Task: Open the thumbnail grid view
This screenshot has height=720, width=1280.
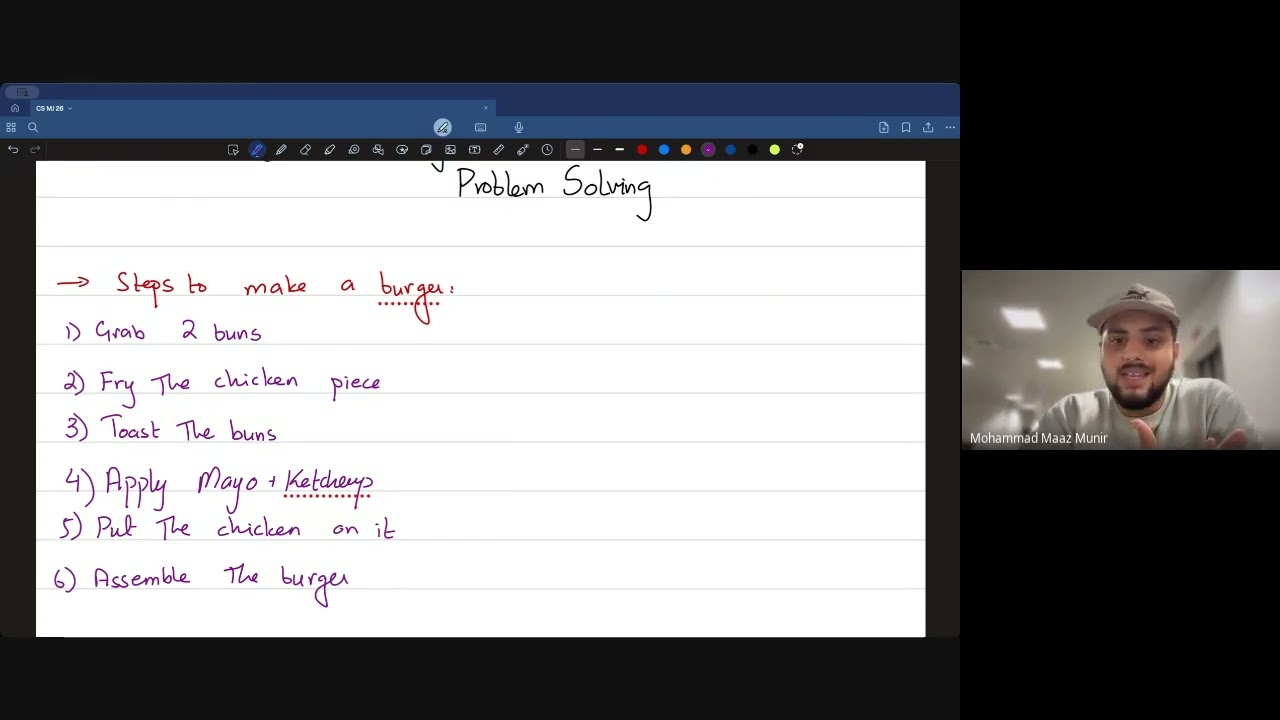Action: 11,127
